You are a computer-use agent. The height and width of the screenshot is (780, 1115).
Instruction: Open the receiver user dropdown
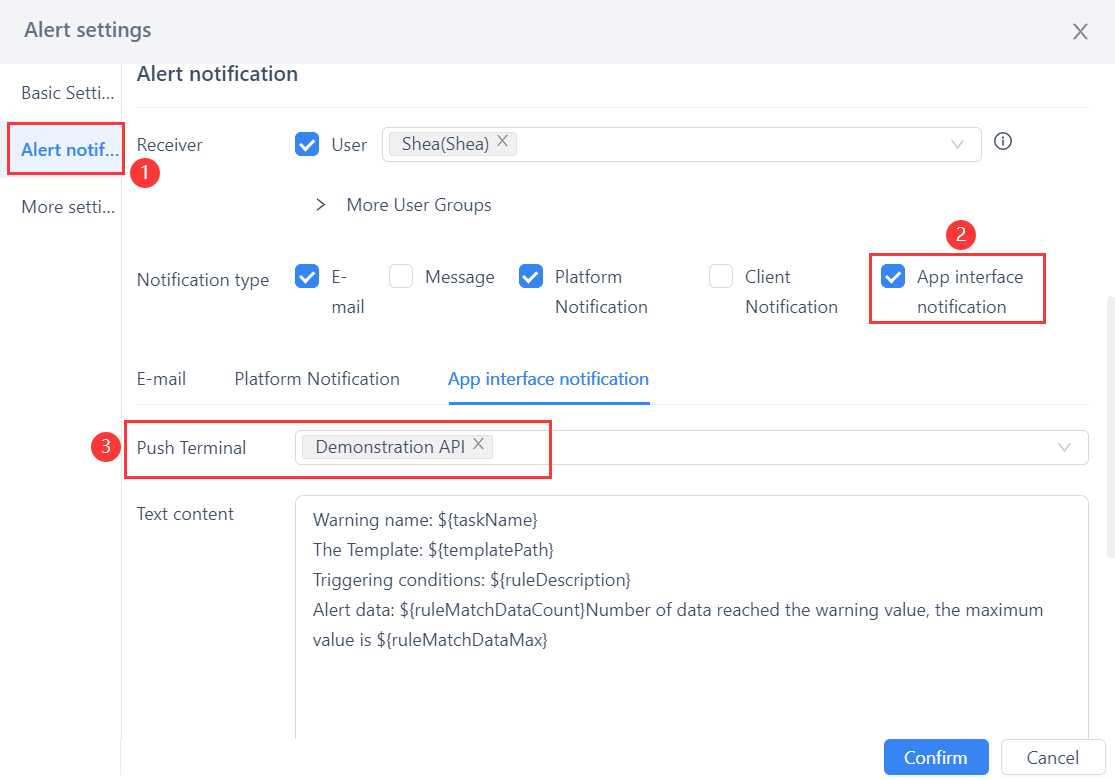(x=956, y=144)
